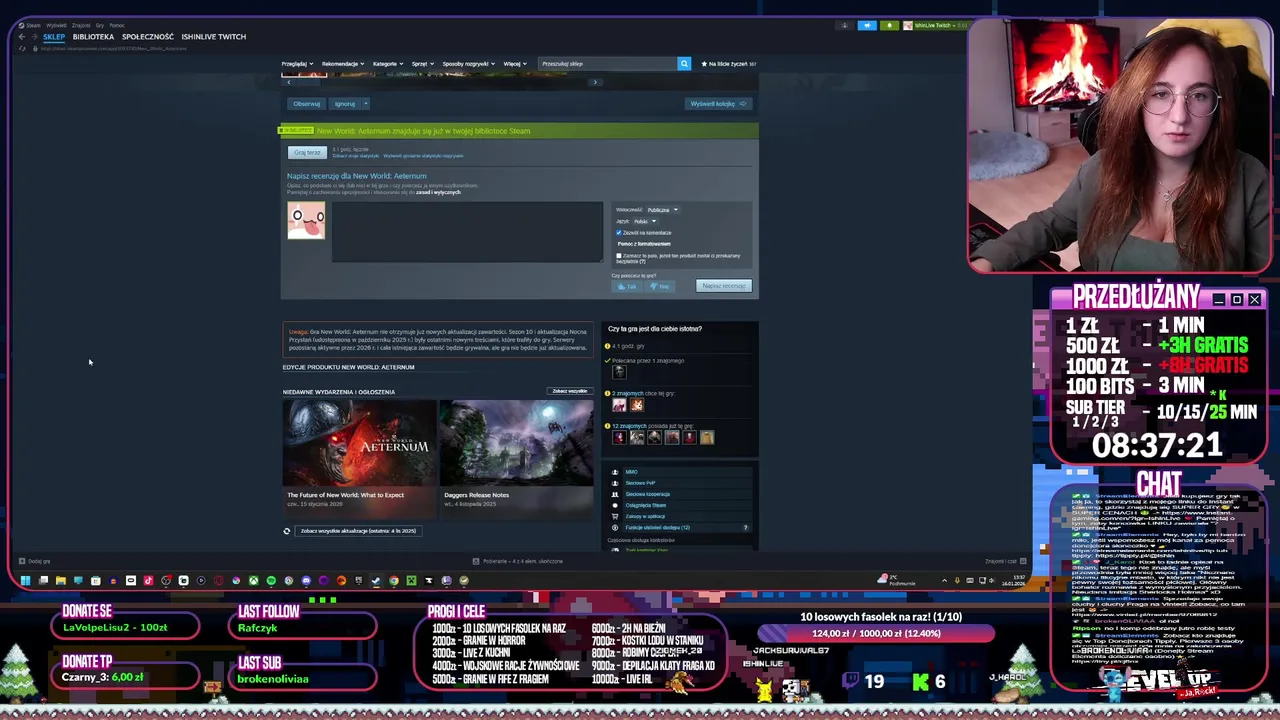
Task: Open the wishlist star link
Action: tap(727, 64)
